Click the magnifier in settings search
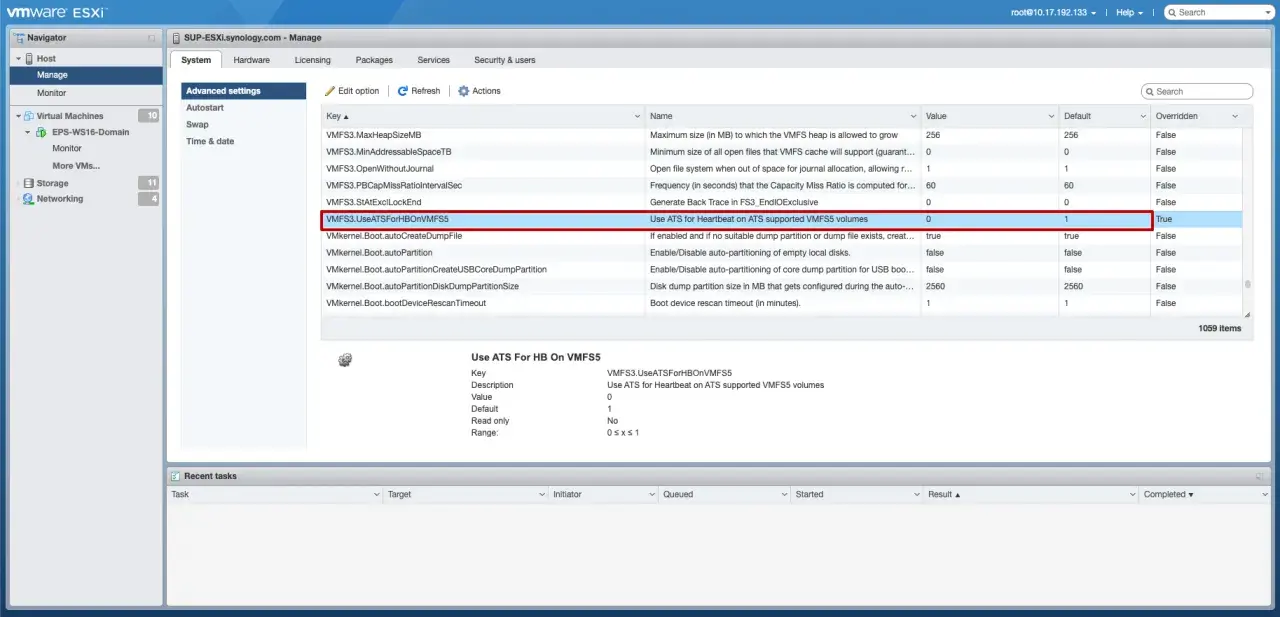The image size is (1280, 617). pyautogui.click(x=1149, y=91)
